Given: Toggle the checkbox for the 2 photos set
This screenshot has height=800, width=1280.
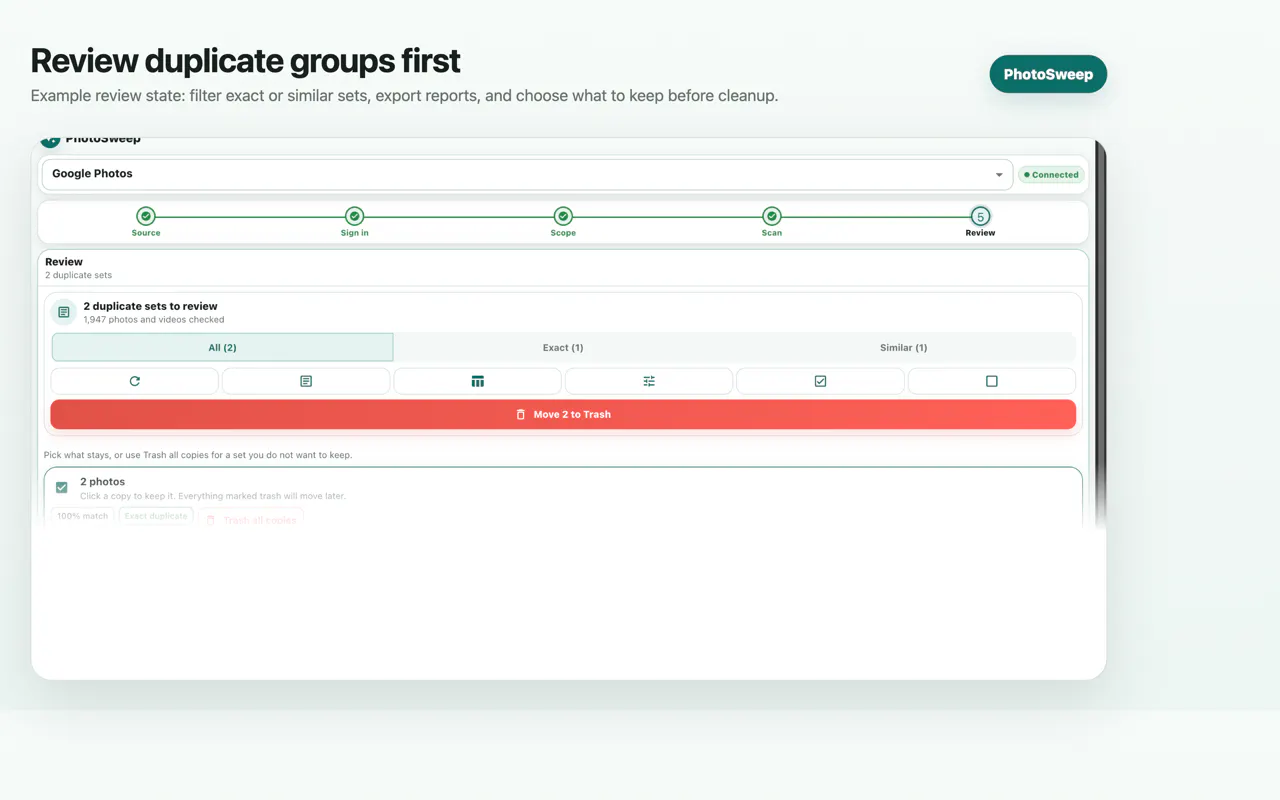Looking at the screenshot, I should [x=62, y=488].
